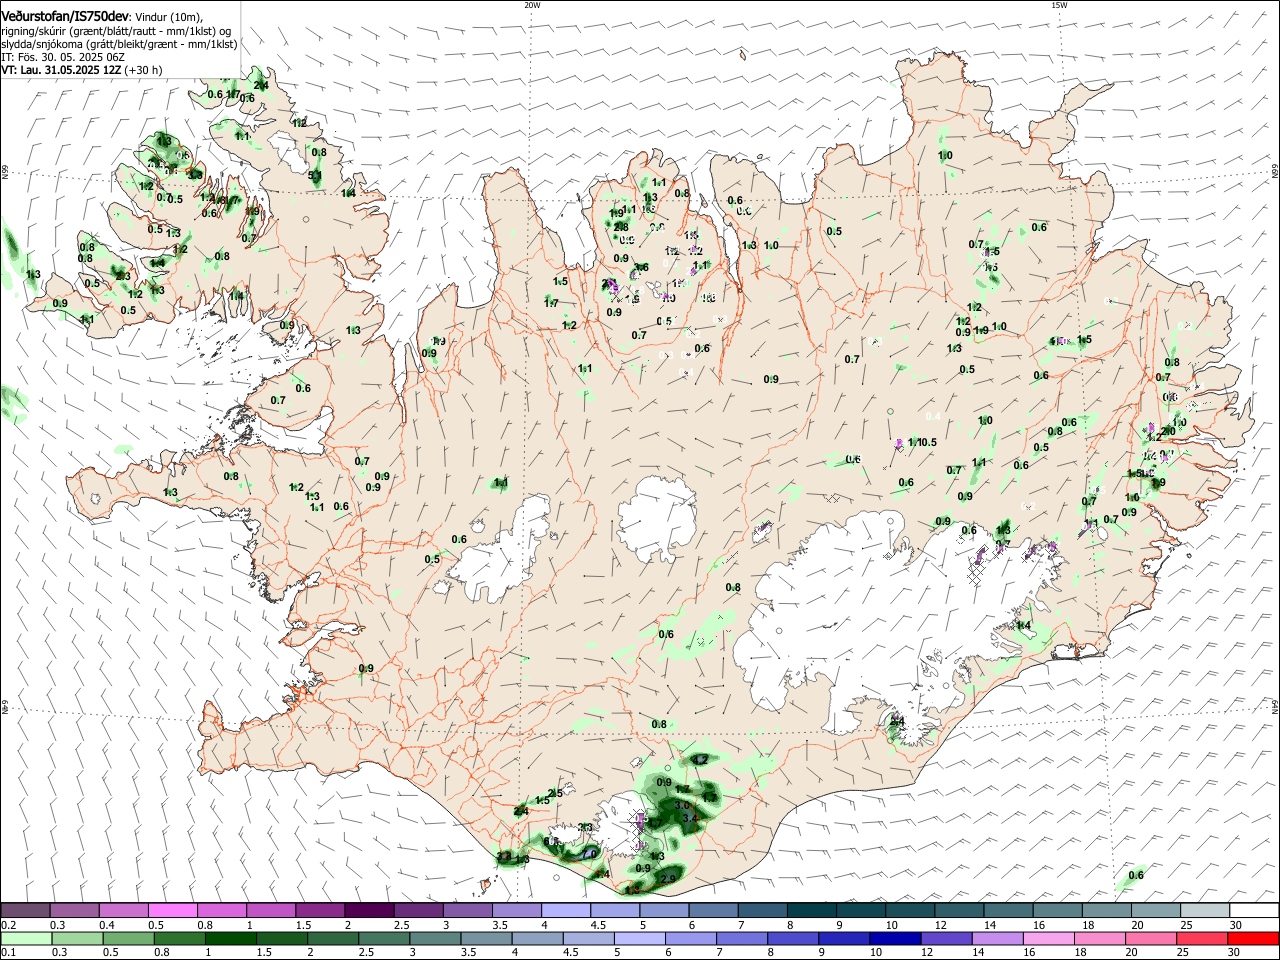Pick the palest green bottom-row swatch after 0.1

tap(25, 938)
